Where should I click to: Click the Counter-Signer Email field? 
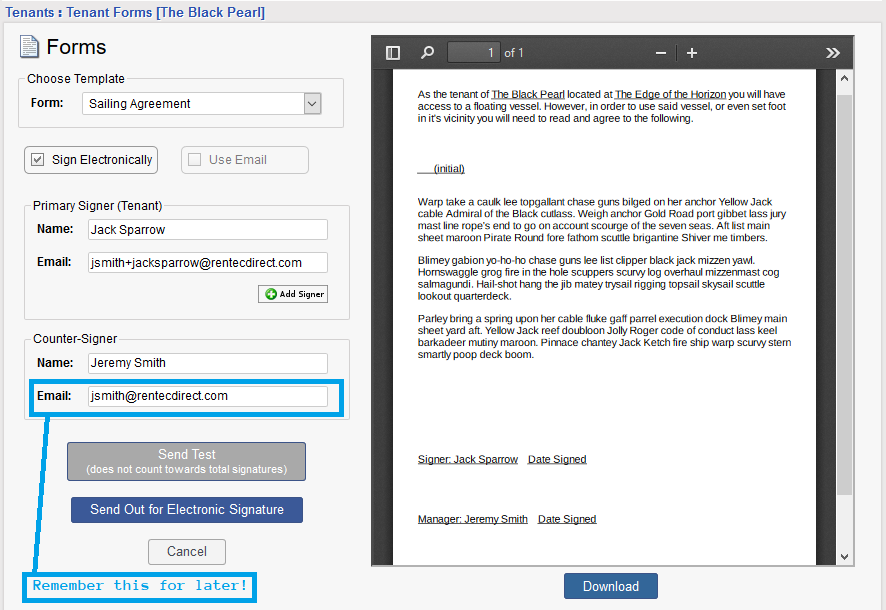[x=208, y=396]
